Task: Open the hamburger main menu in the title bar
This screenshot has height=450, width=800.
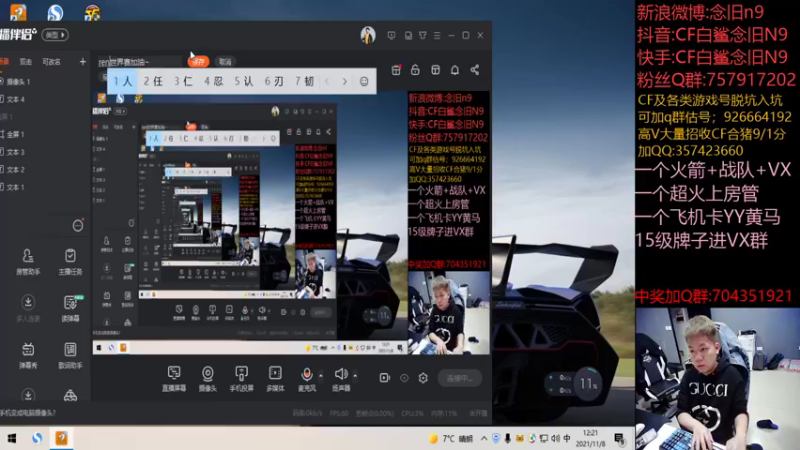Action: 437,35
